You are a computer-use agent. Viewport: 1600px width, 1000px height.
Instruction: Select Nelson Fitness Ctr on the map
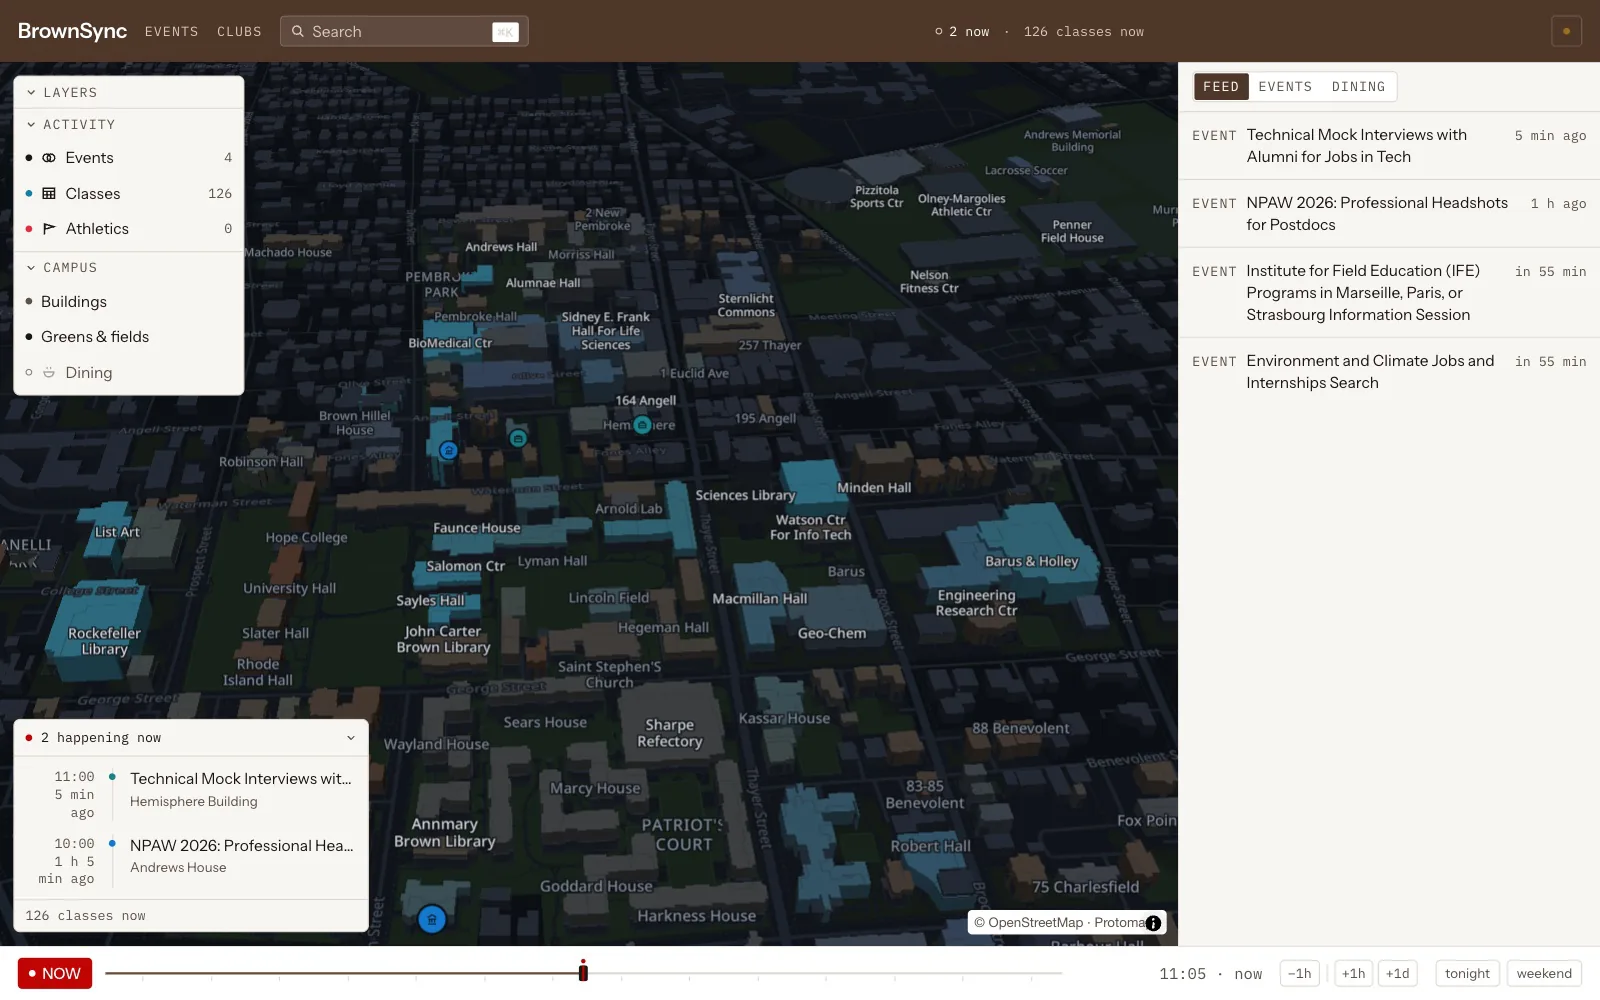(929, 281)
